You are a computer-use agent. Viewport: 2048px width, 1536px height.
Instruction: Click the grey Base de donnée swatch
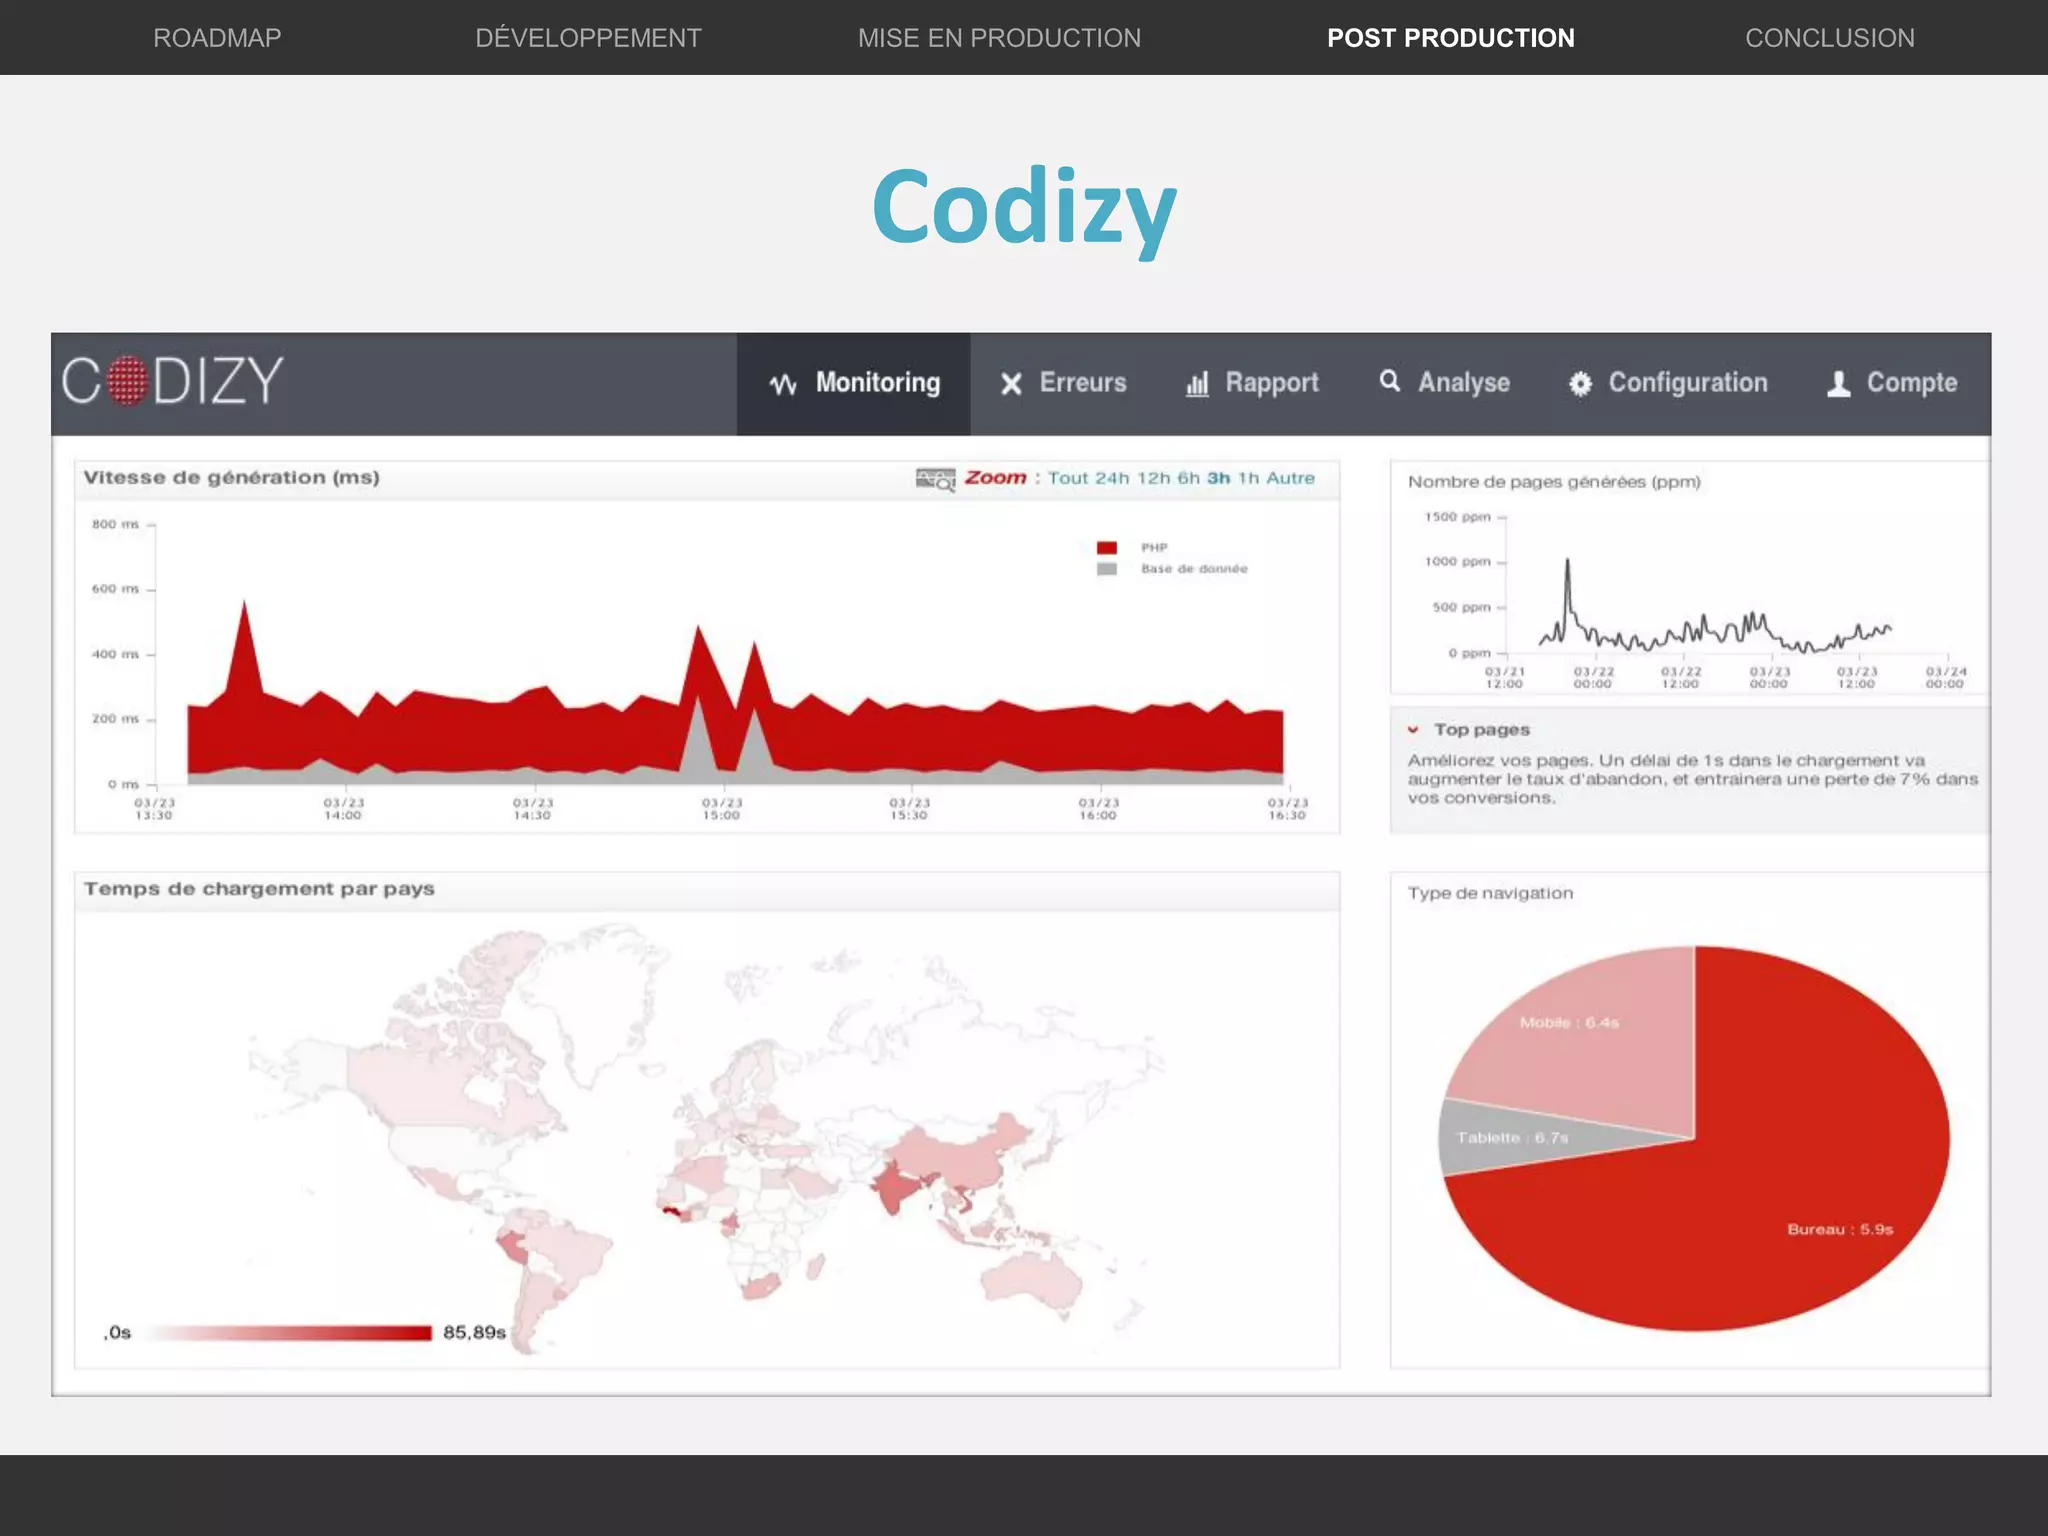(1106, 569)
